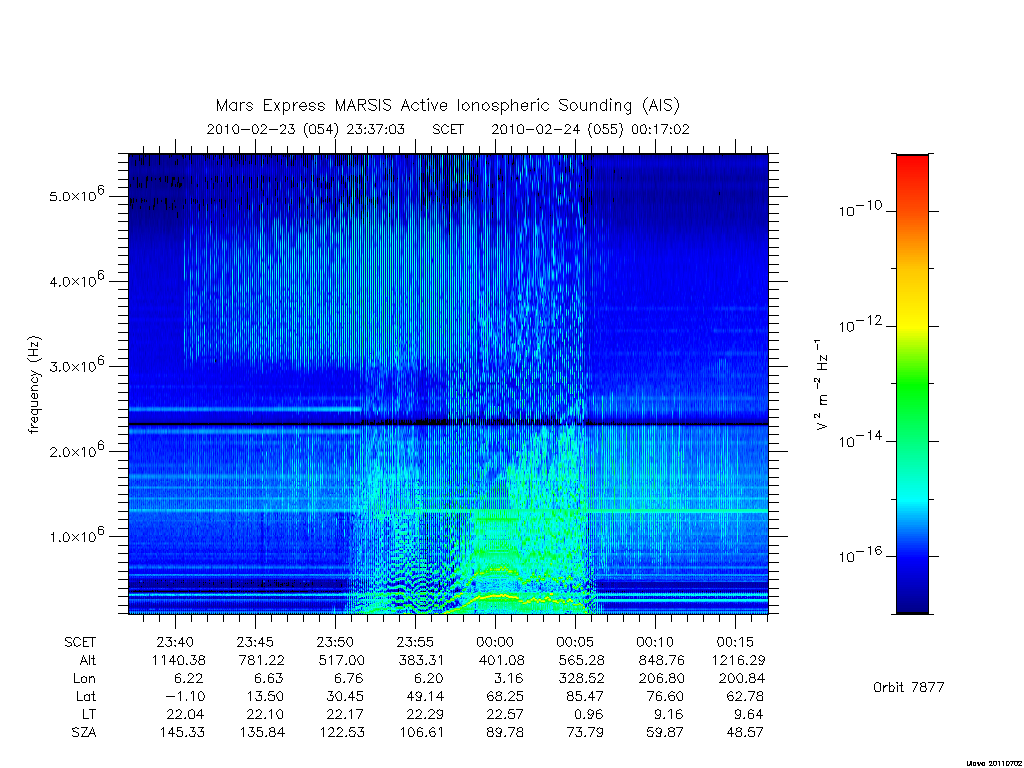Click the 4.0×10^6 frequency tick label
The height and width of the screenshot is (768, 1024).
tap(76, 280)
